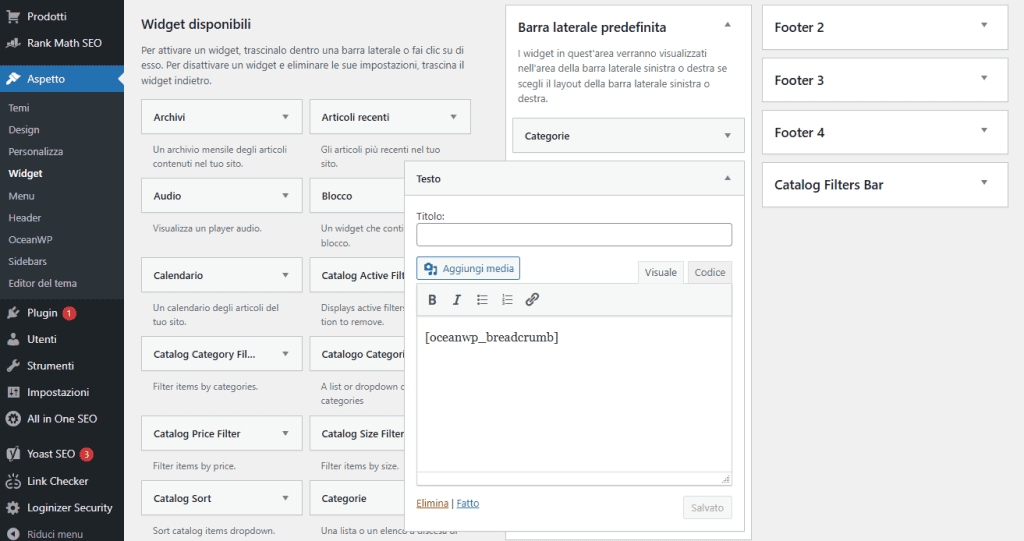Open the Sidebars submenu item
1024x541 pixels.
tap(27, 261)
